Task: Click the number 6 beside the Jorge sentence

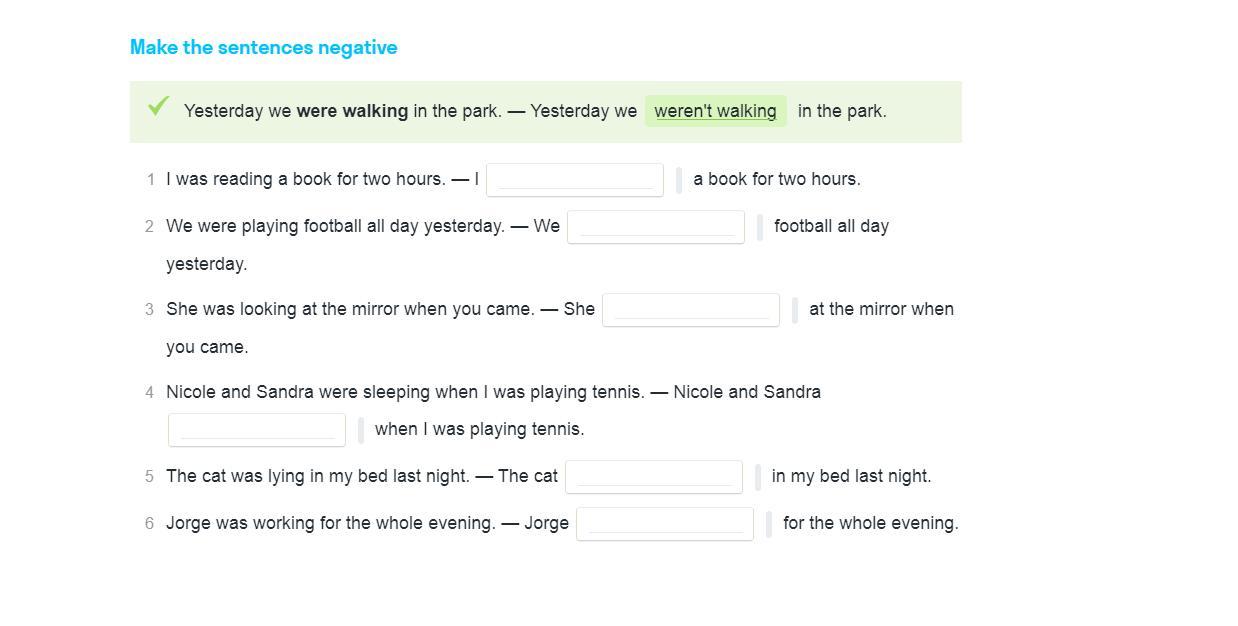Action: (x=149, y=524)
